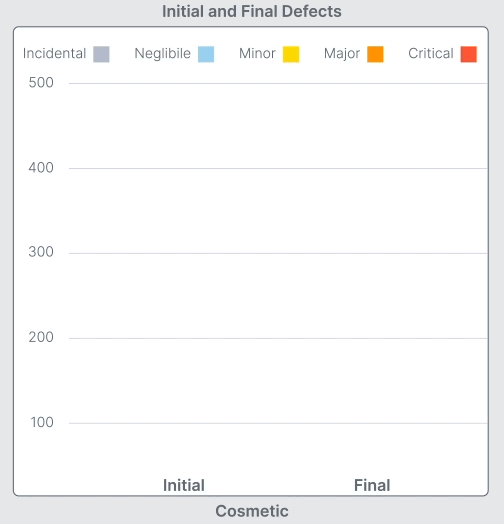Click the Major orange legend swatch

point(375,54)
